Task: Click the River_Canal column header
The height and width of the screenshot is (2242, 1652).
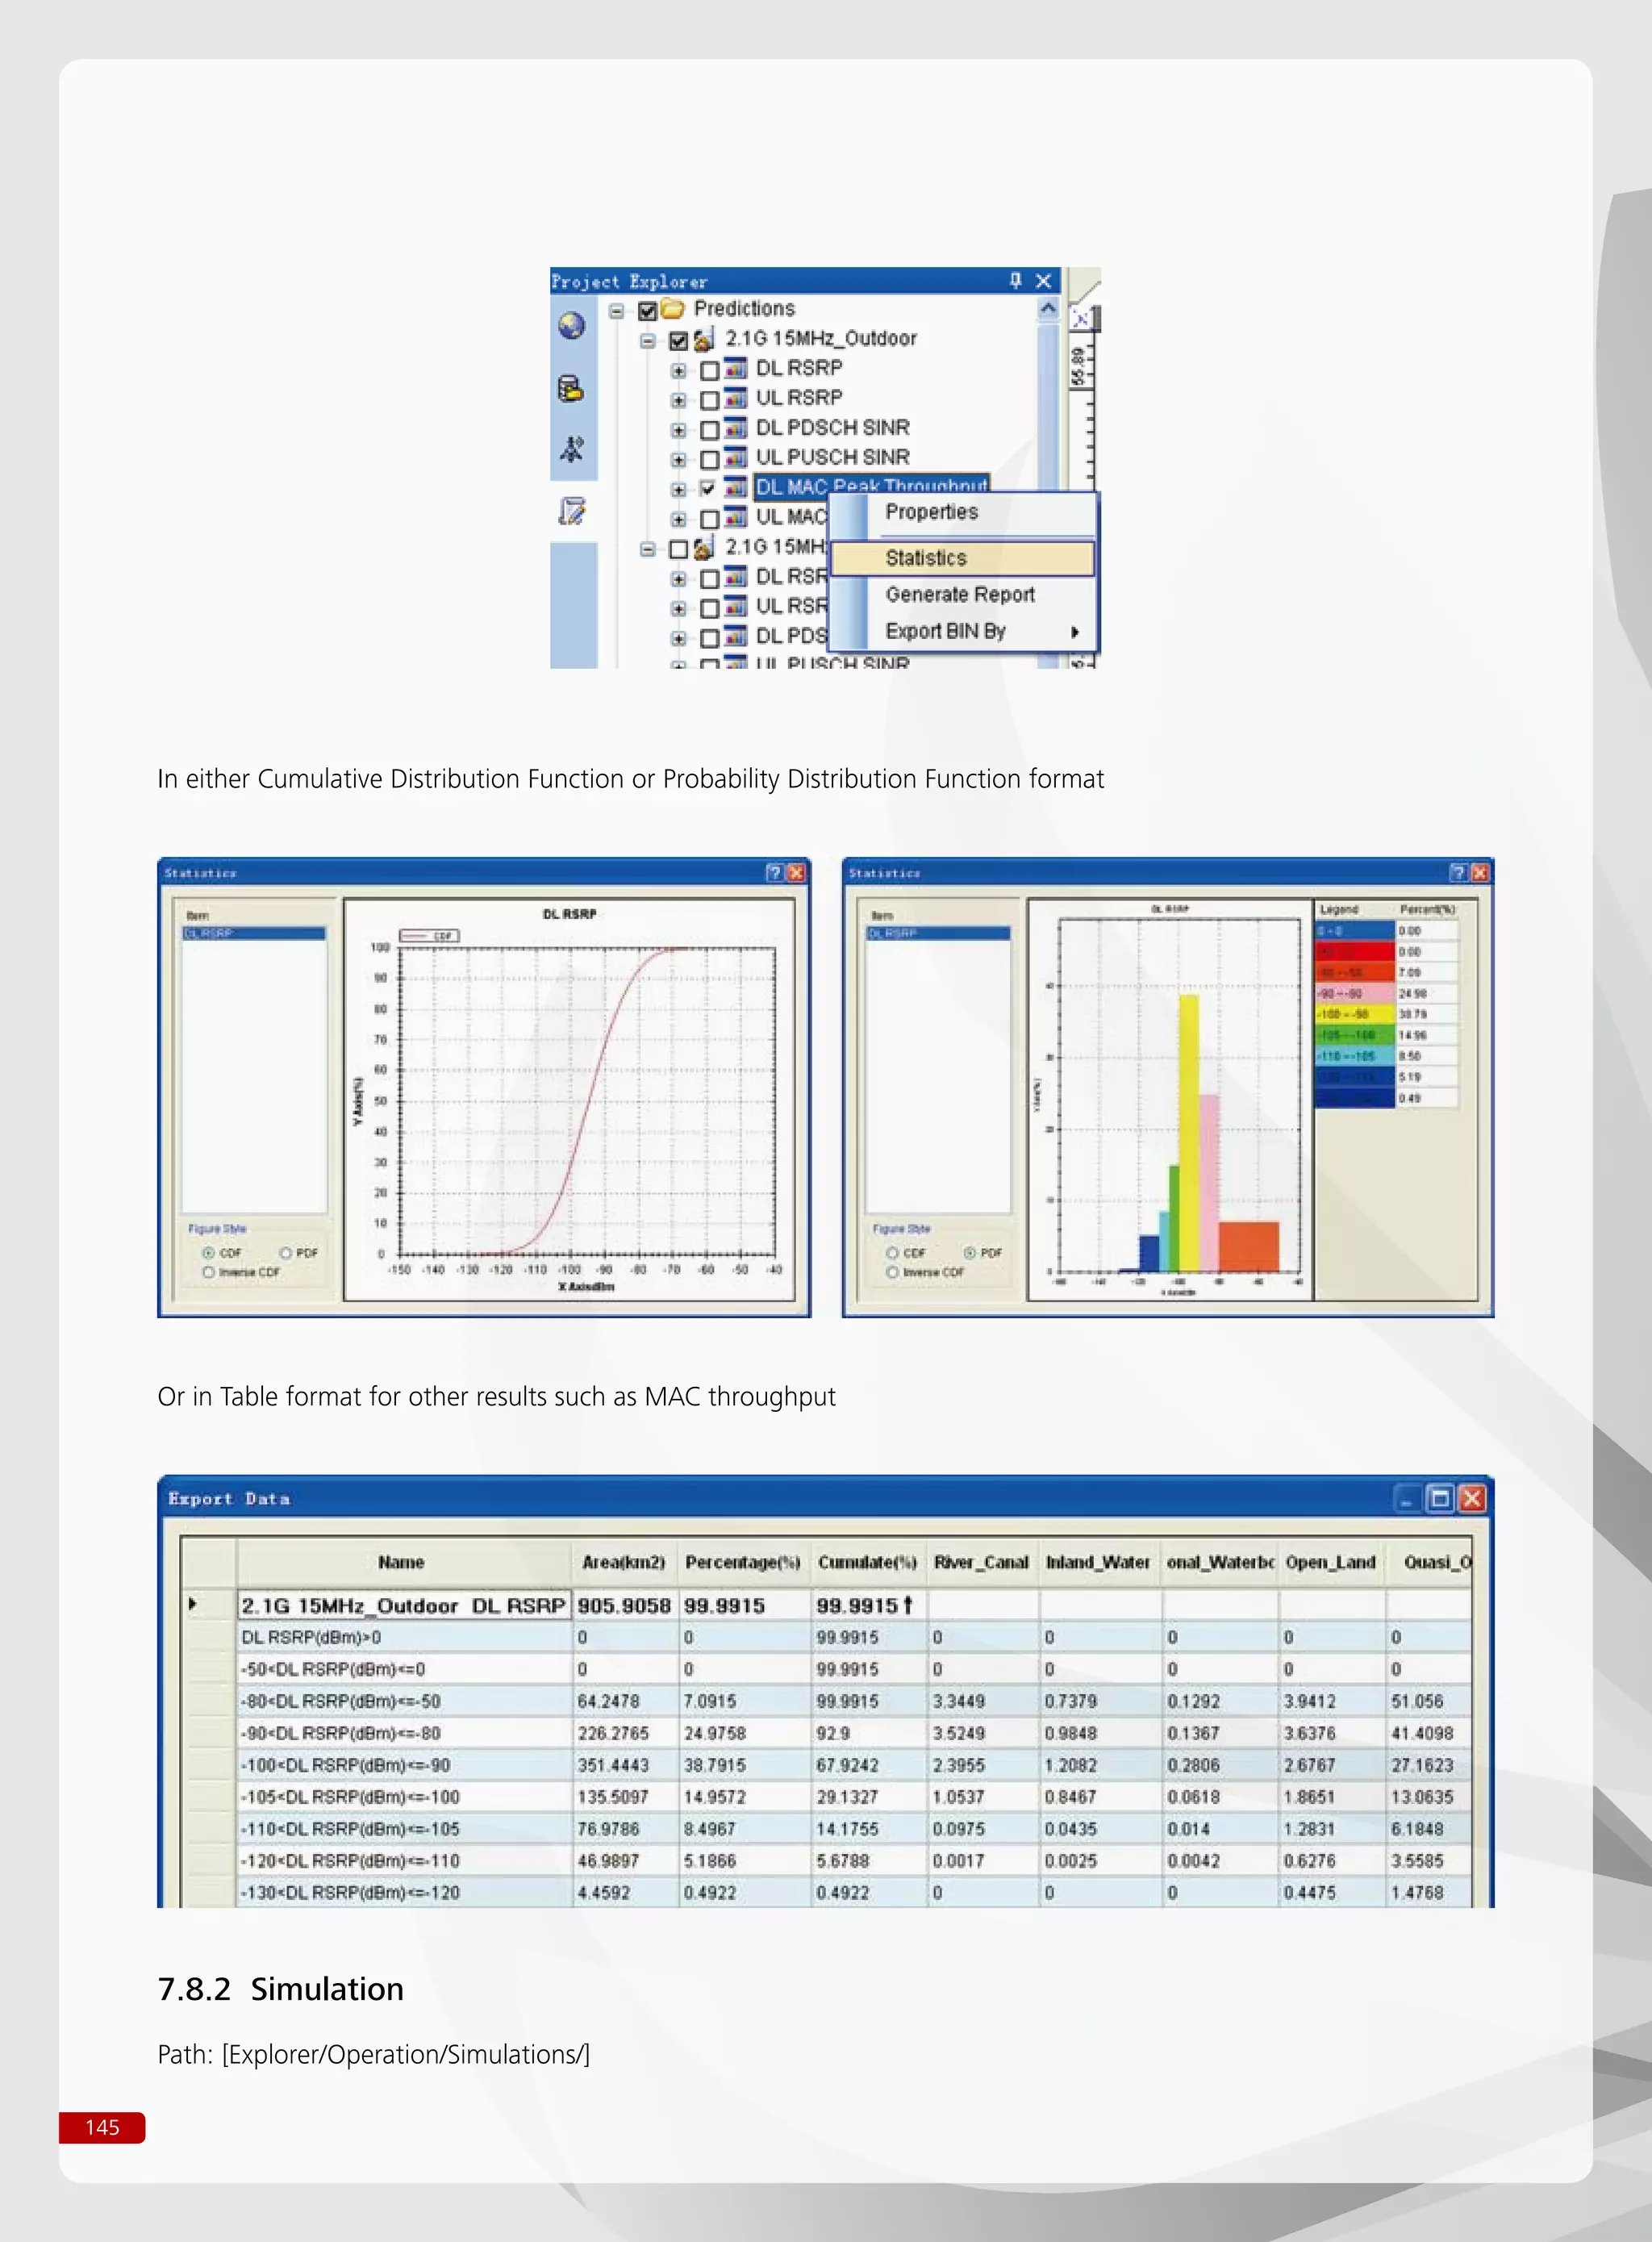Action: pos(982,1562)
